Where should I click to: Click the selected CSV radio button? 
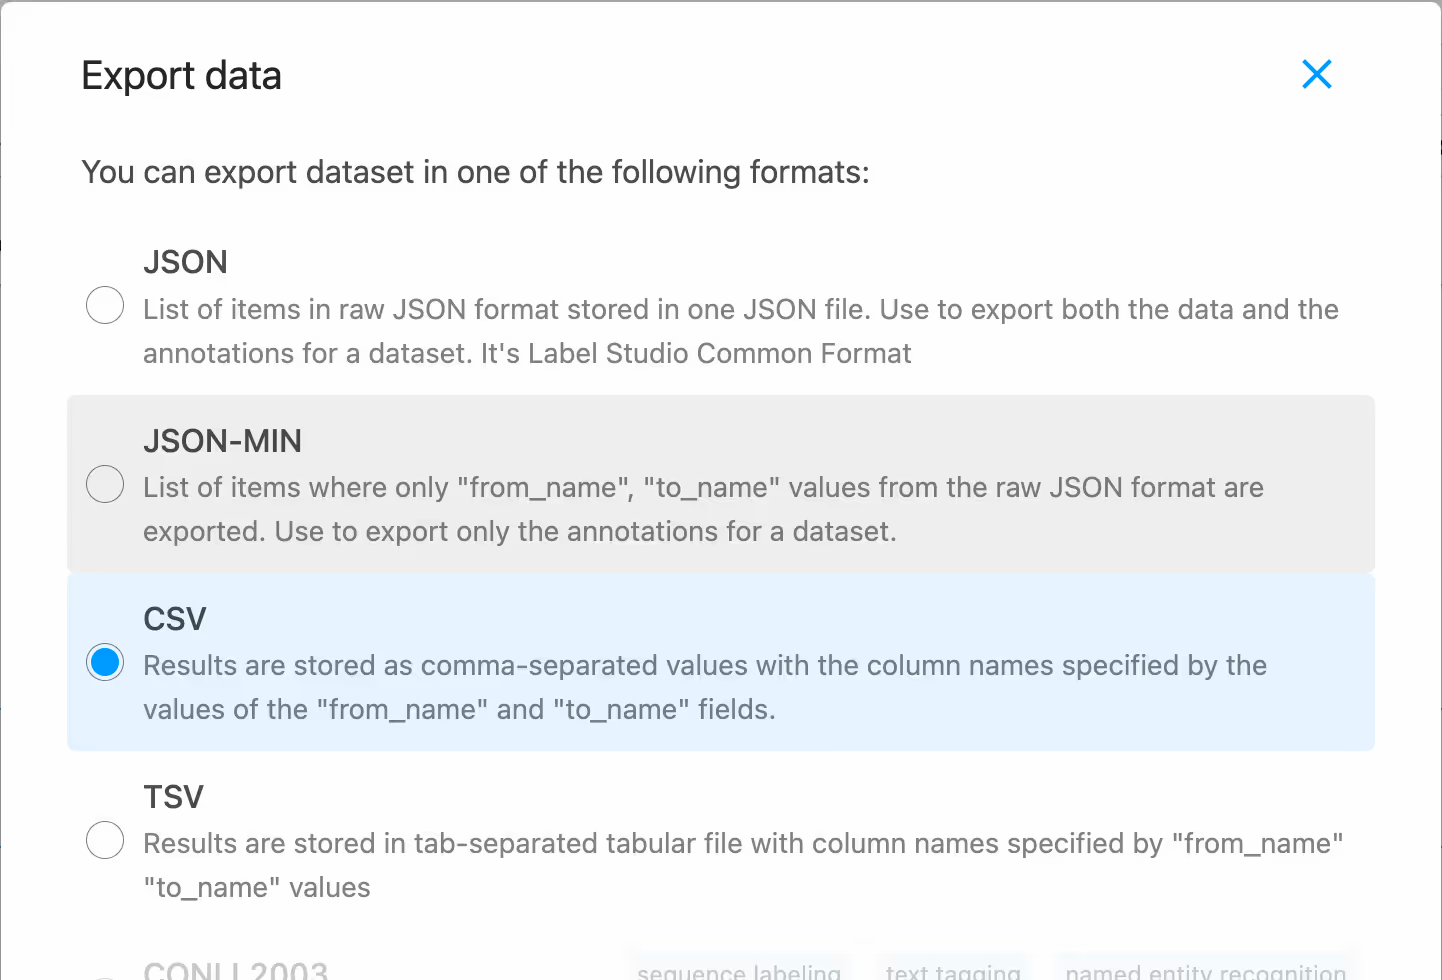coord(105,662)
